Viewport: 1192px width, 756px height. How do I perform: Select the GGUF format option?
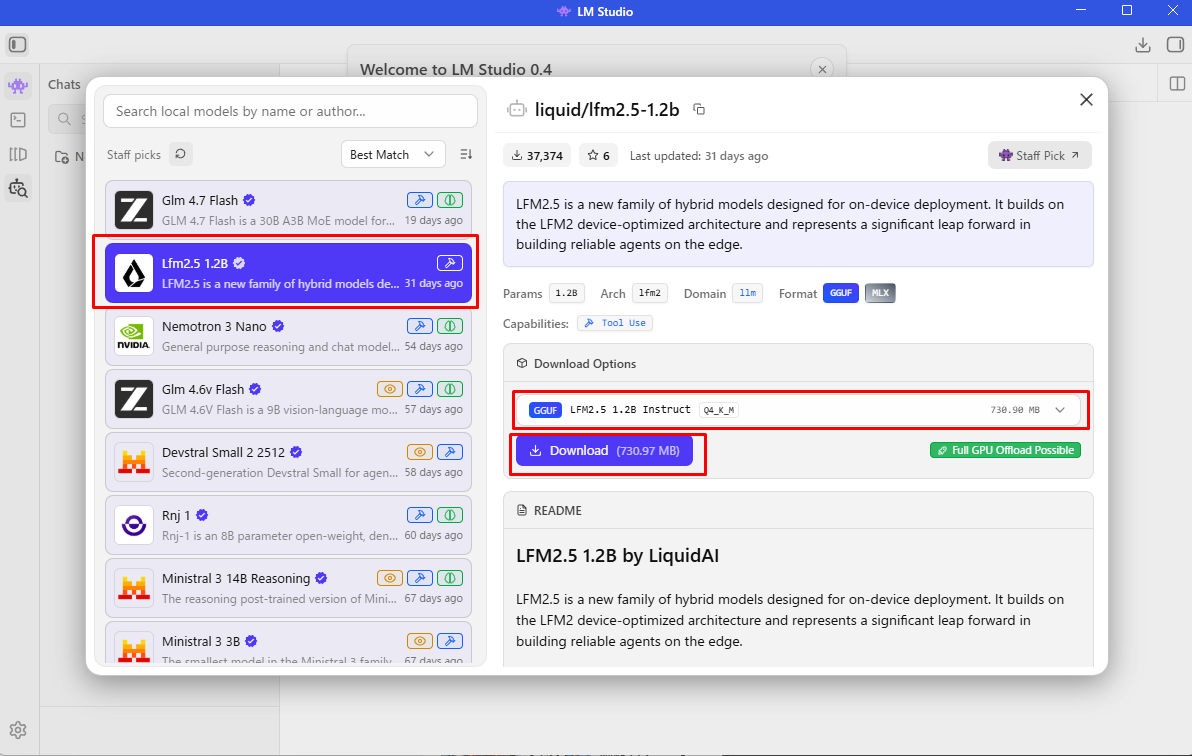[x=841, y=293]
